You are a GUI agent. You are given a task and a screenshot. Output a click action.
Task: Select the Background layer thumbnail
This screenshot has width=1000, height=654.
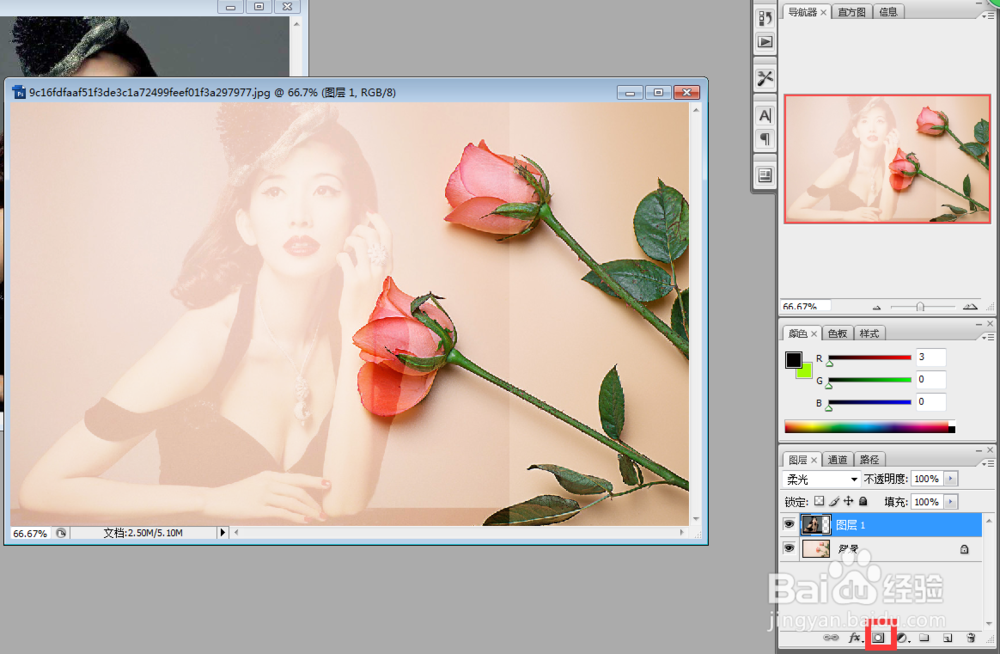[x=816, y=549]
